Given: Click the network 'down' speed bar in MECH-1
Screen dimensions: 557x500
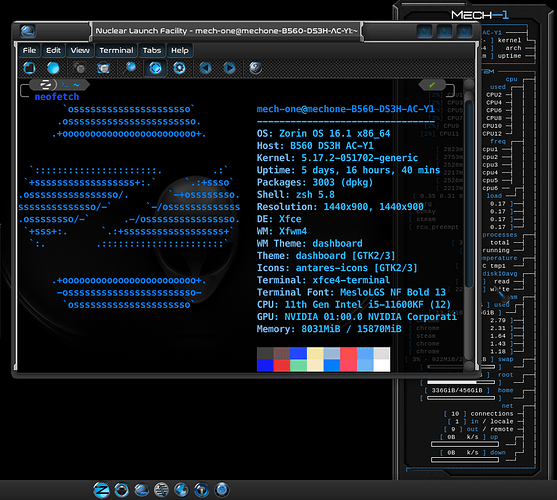Looking at the screenshot, I should [465, 460].
